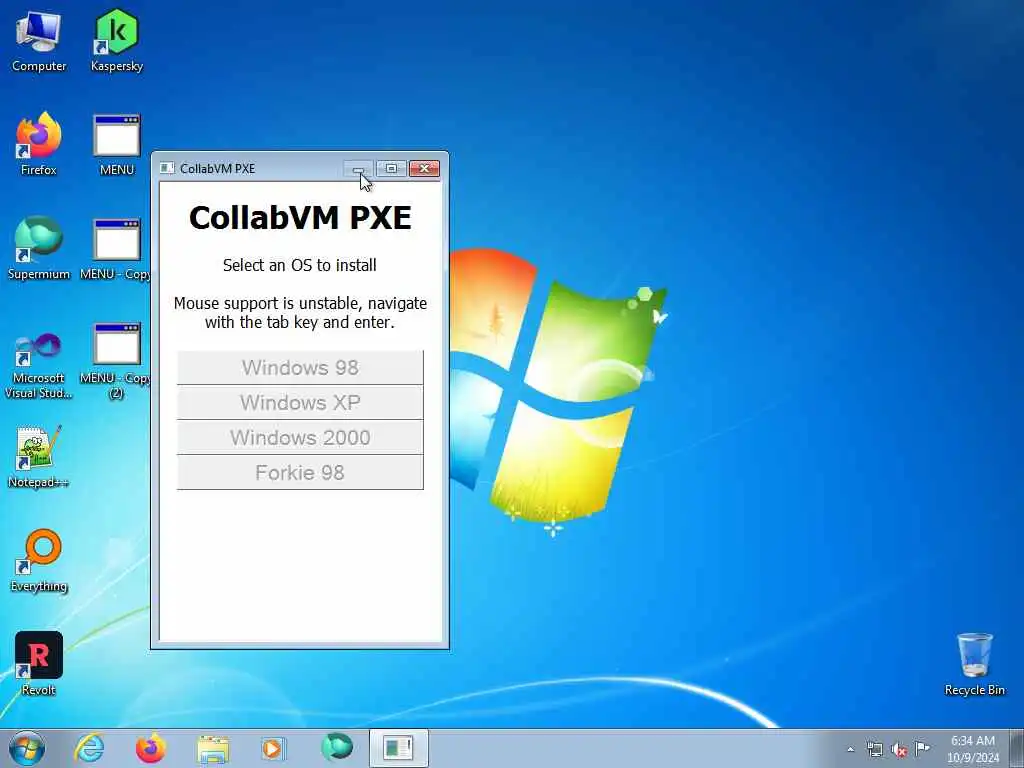The image size is (1024, 768).
Task: Select the Firefox desktop shortcut
Action: point(39,144)
